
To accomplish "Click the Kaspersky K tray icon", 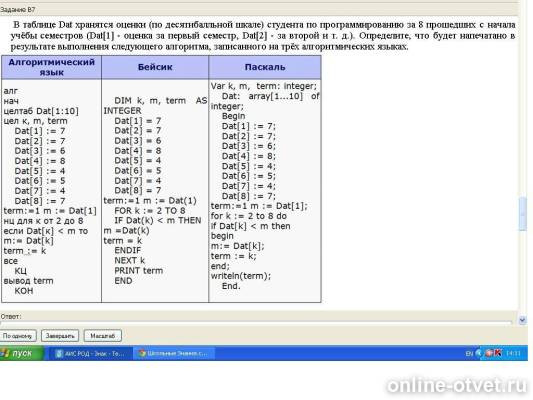I will (x=497, y=353).
